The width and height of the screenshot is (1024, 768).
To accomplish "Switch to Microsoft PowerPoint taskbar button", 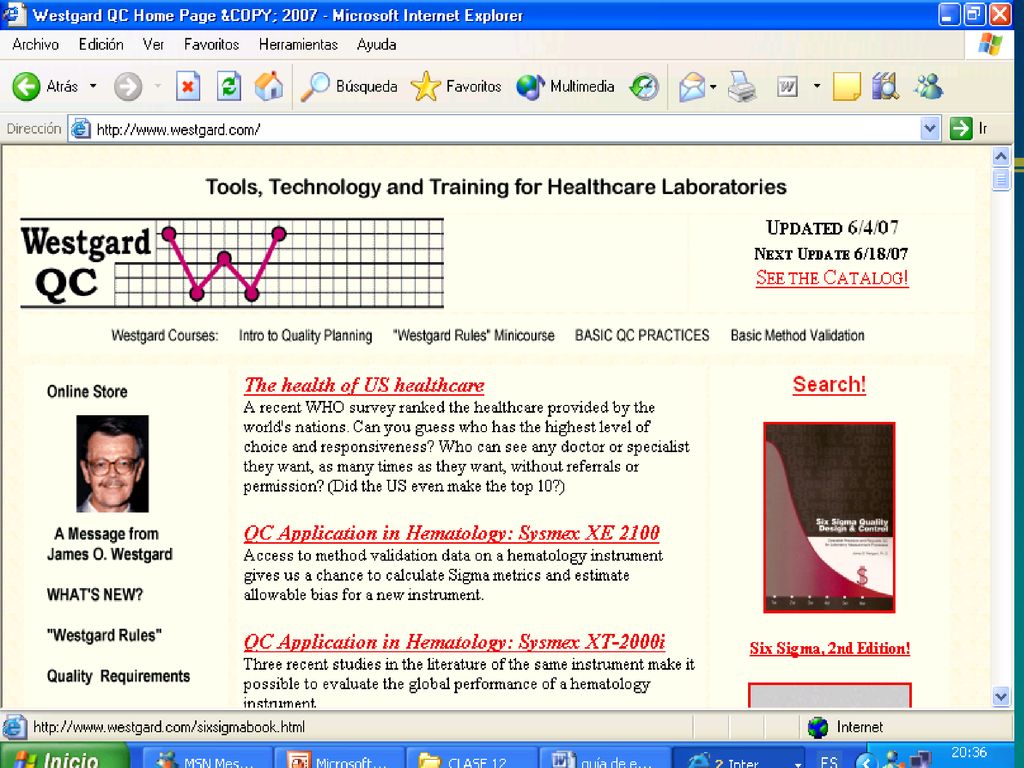I will (x=338, y=758).
